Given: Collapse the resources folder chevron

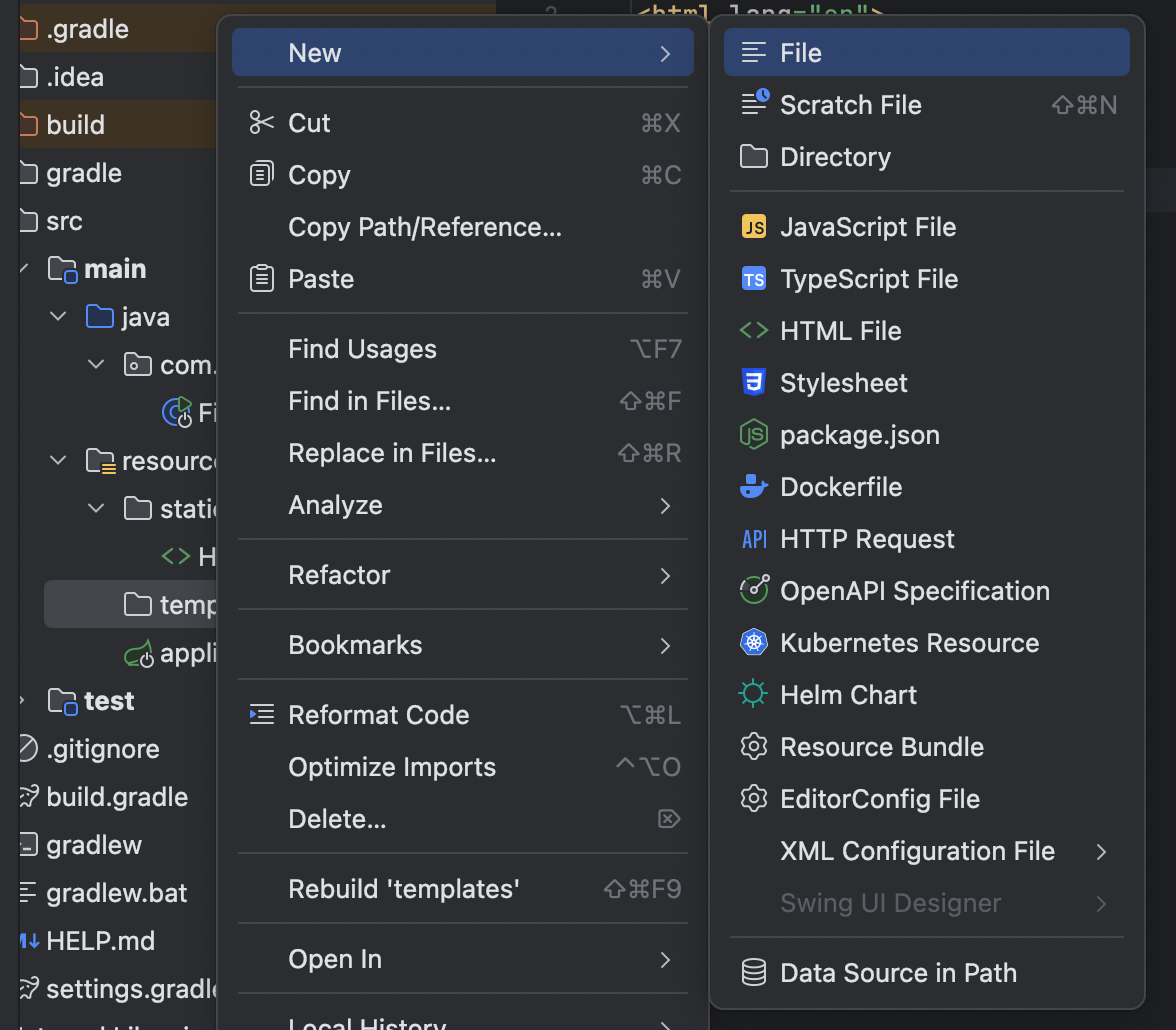Looking at the screenshot, I should coord(58,460).
